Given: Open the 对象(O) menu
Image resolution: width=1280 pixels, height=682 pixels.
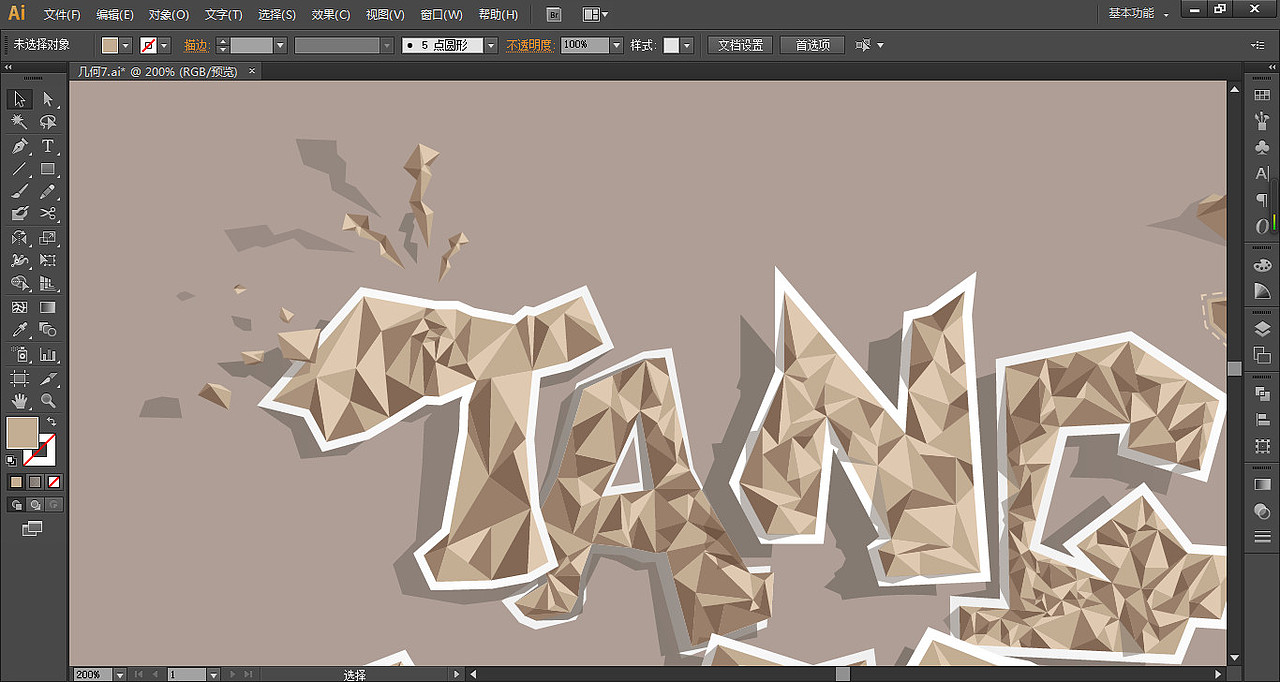Looking at the screenshot, I should 169,15.
